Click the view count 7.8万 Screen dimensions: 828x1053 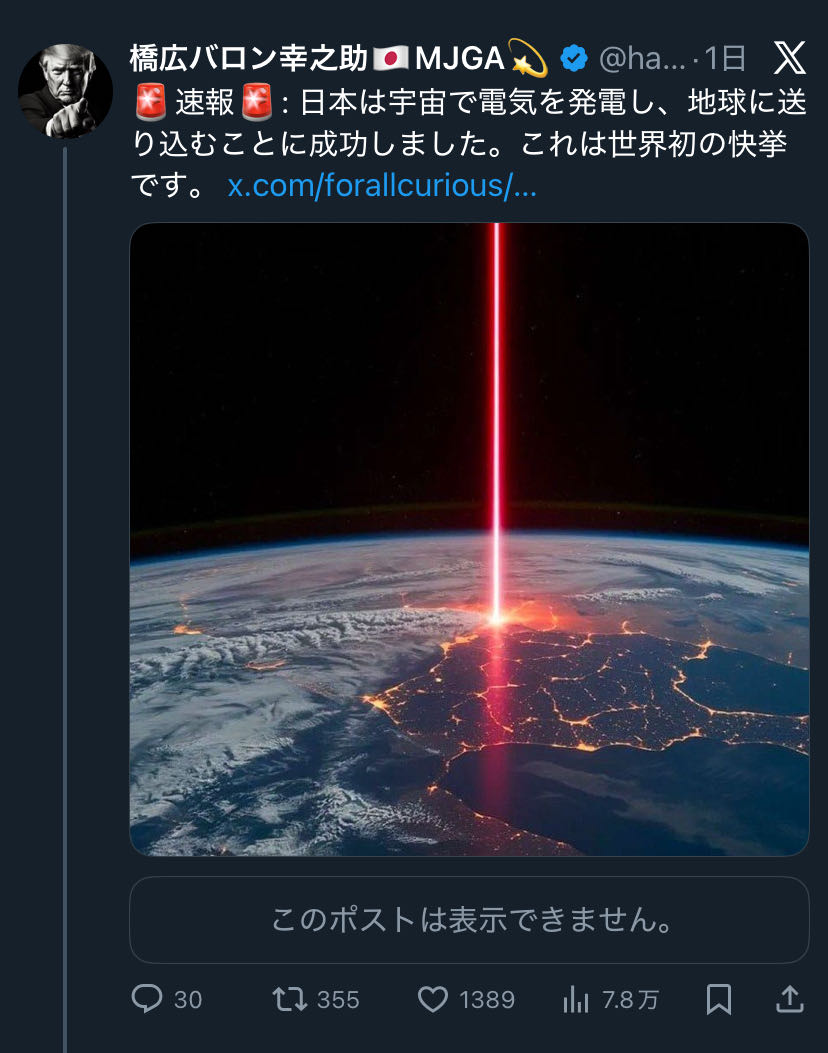coord(630,999)
